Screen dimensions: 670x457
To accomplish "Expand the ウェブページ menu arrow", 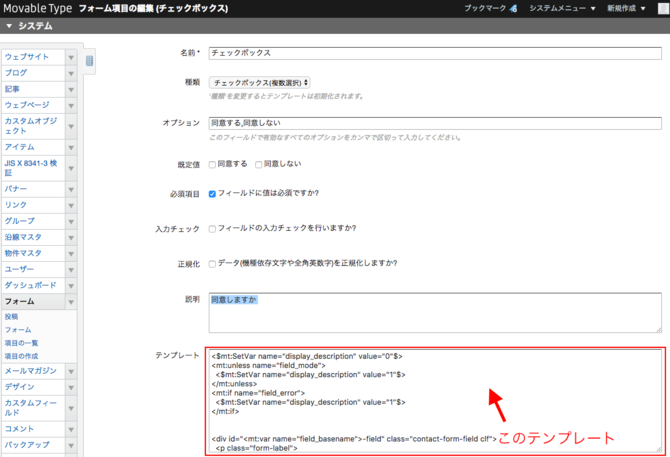I will point(71,105).
